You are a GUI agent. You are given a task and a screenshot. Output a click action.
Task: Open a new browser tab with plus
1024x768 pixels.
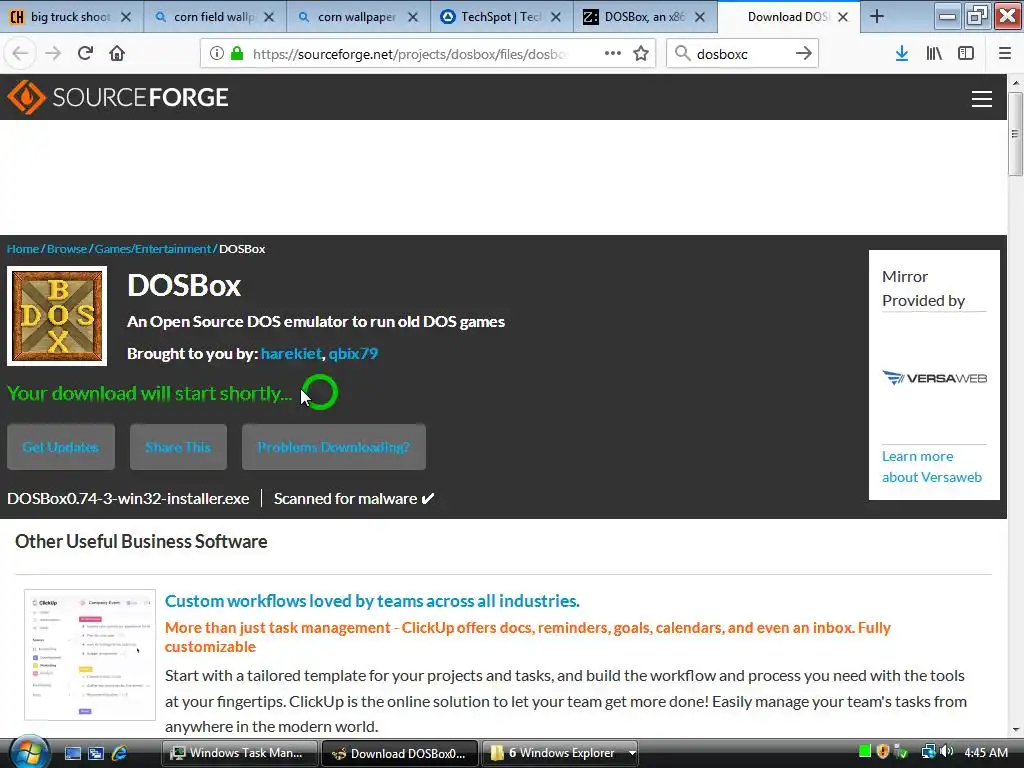(x=877, y=17)
